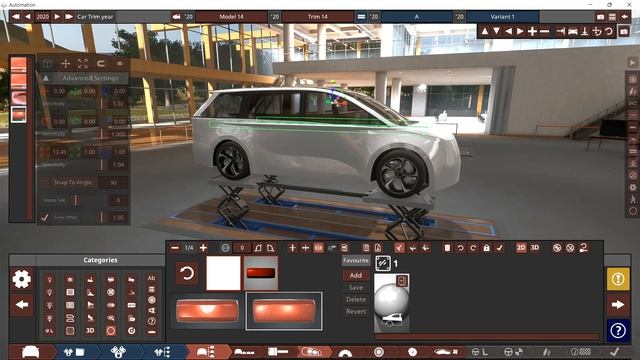Move camera up with the up triangle
Screen dimensions: 640x360
tap(484, 31)
